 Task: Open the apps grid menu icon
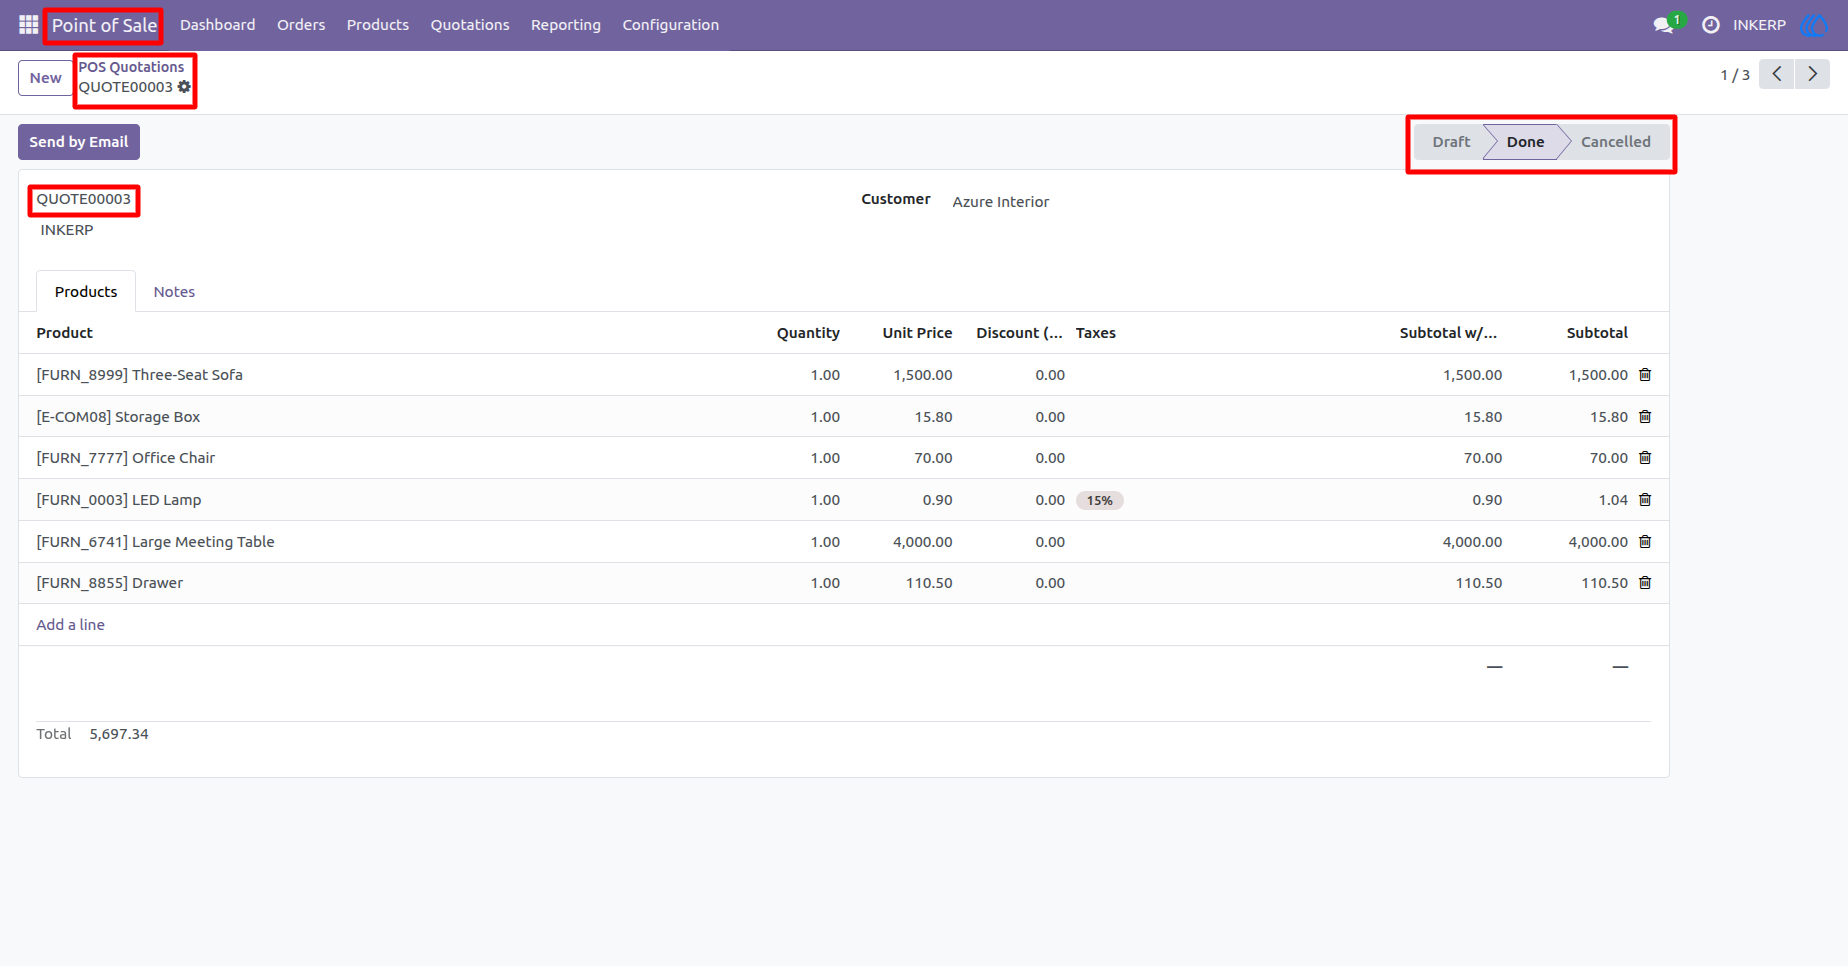point(28,25)
